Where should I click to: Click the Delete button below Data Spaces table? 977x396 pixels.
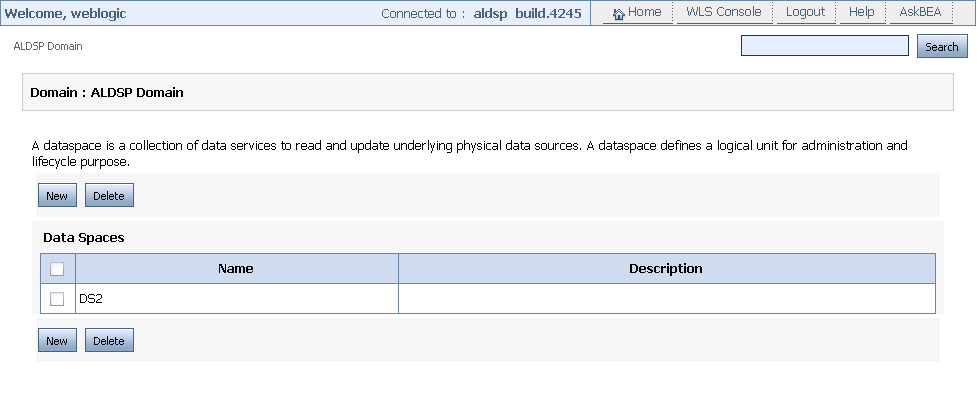(x=109, y=341)
